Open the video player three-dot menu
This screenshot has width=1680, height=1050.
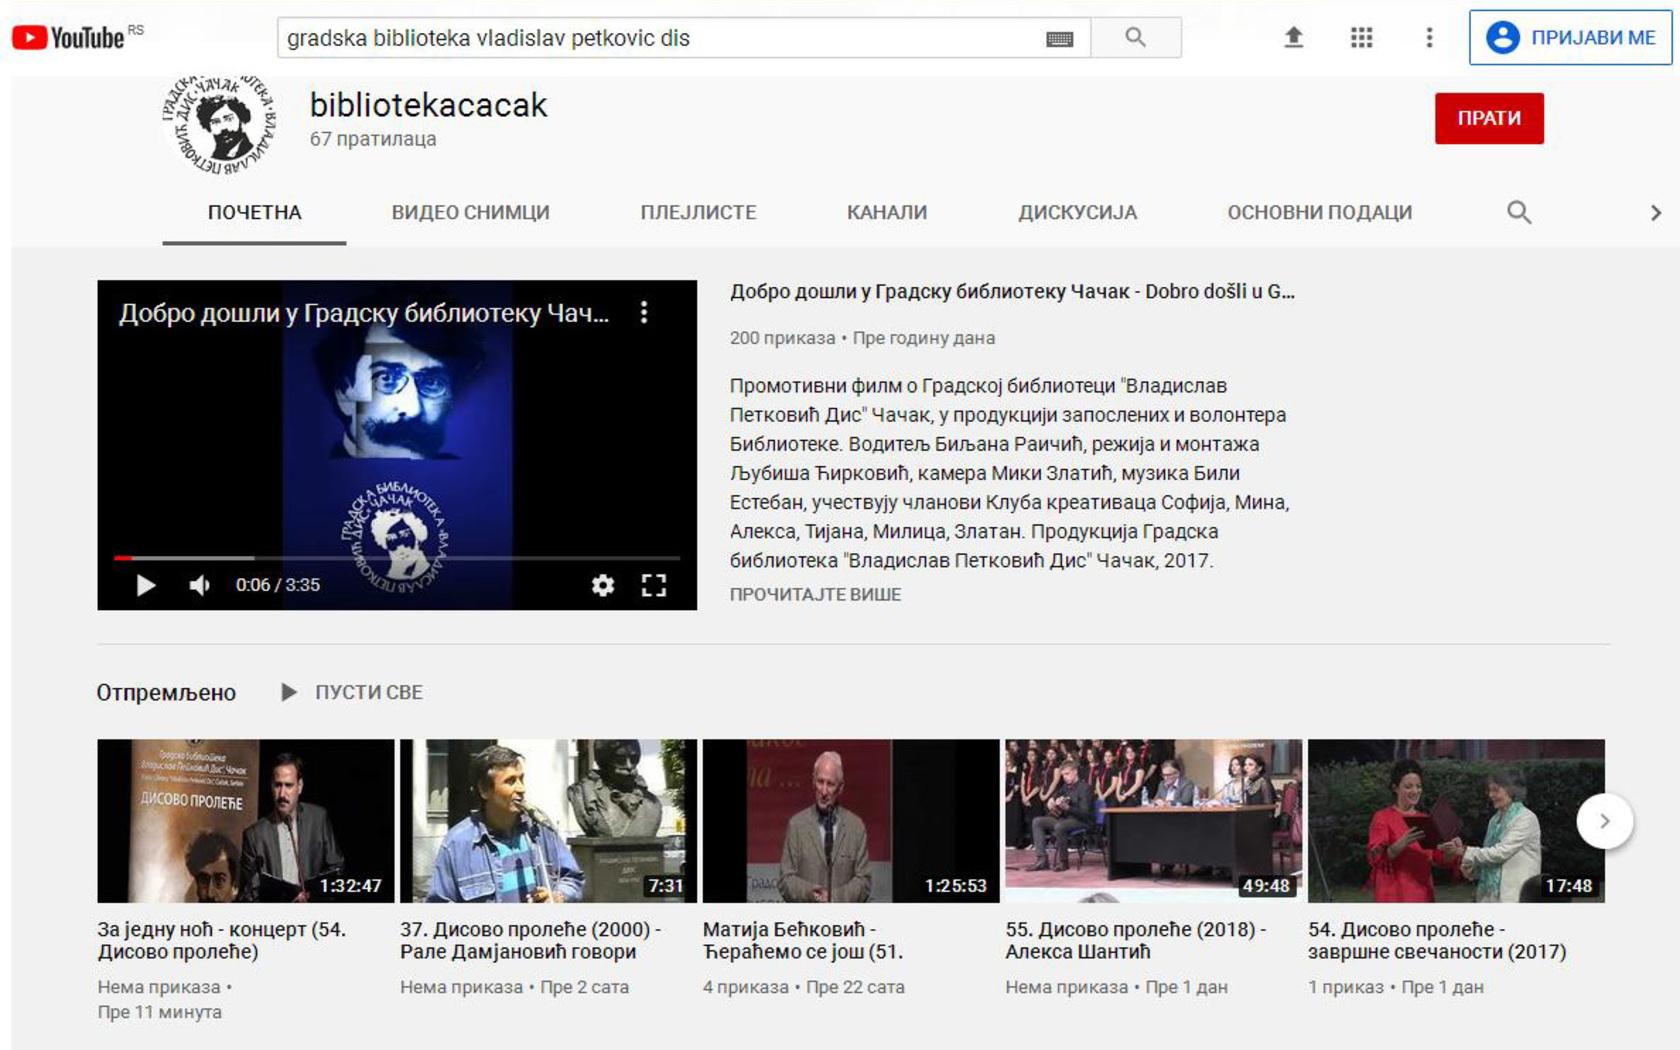[x=644, y=313]
